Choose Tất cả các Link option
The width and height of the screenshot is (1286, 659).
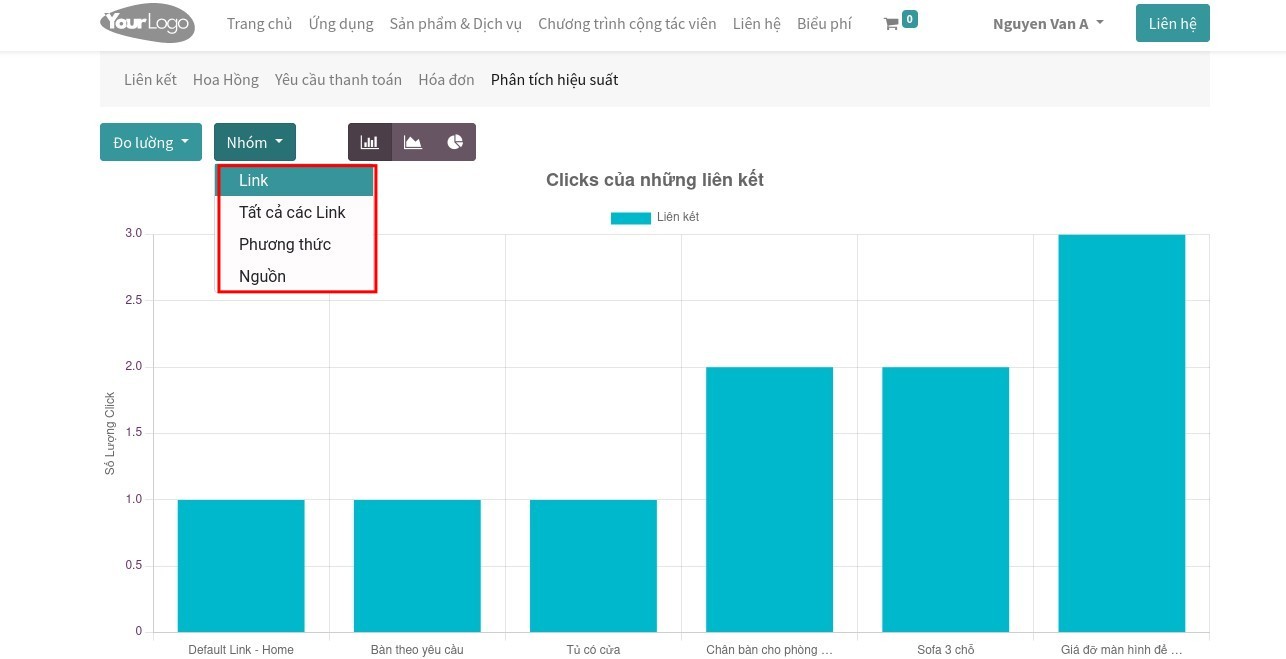click(x=296, y=212)
